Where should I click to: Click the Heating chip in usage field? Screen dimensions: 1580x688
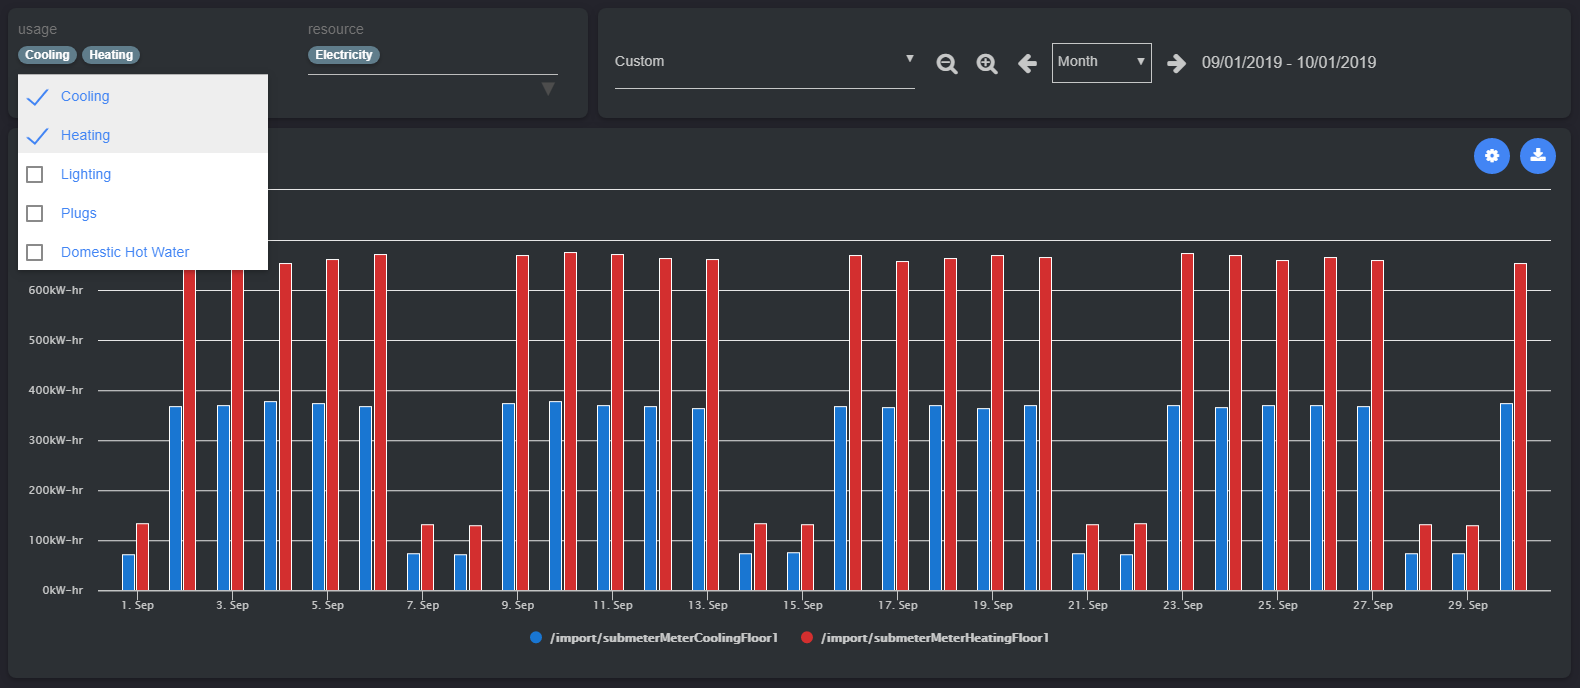tap(111, 55)
